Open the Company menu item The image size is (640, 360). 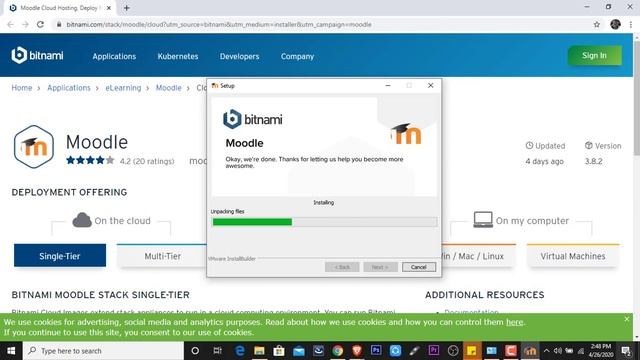[x=297, y=56]
